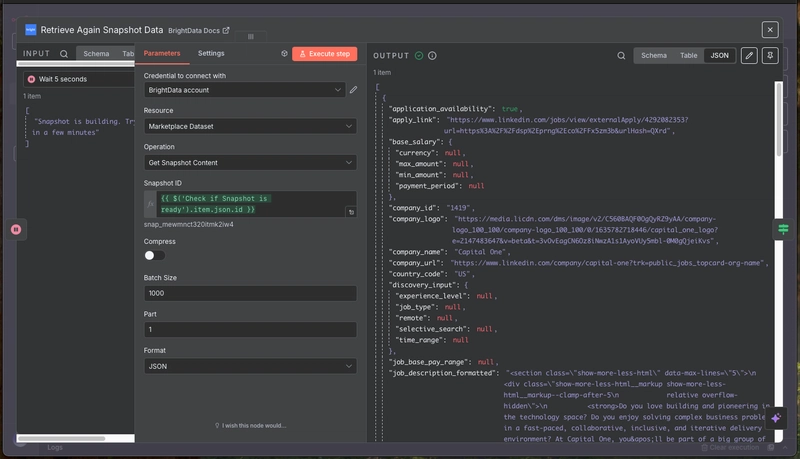Open the Parameters tab

pyautogui.click(x=162, y=53)
